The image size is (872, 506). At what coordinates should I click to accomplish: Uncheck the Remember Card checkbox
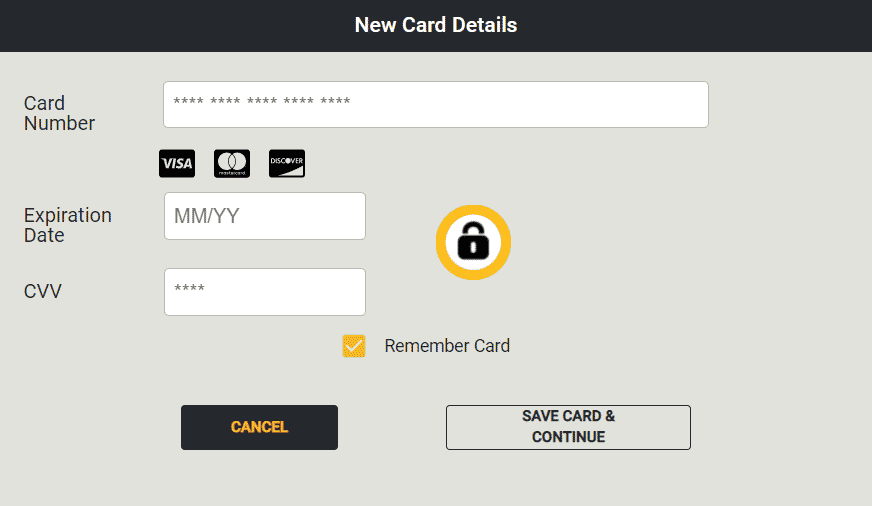(x=354, y=346)
